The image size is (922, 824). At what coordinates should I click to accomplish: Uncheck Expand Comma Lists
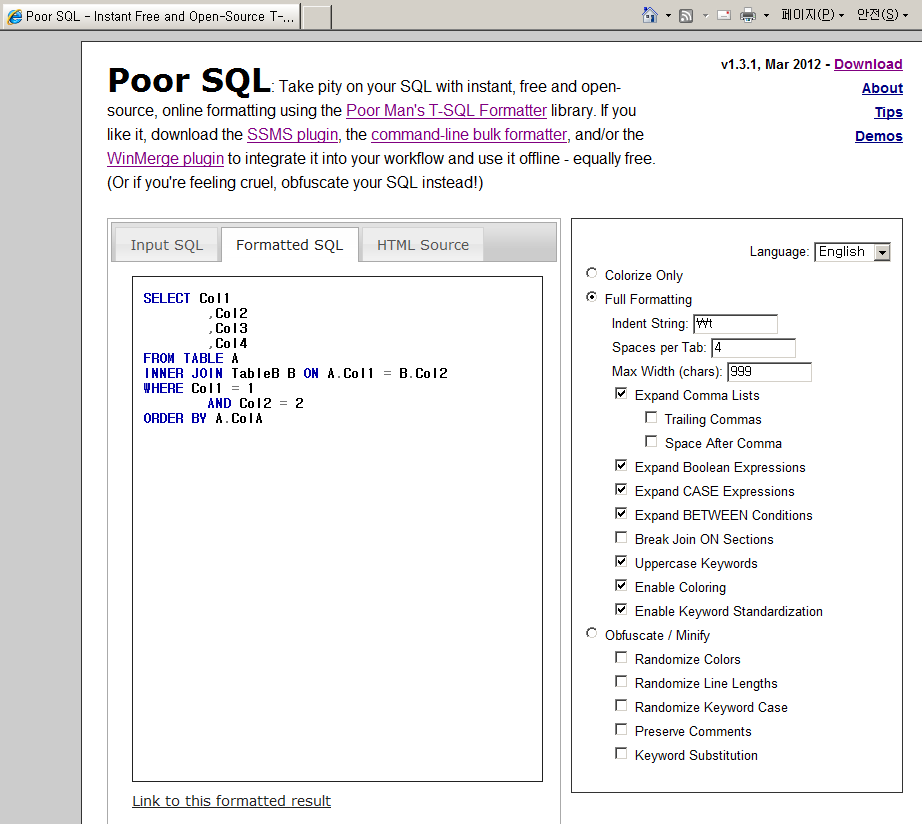pos(621,393)
